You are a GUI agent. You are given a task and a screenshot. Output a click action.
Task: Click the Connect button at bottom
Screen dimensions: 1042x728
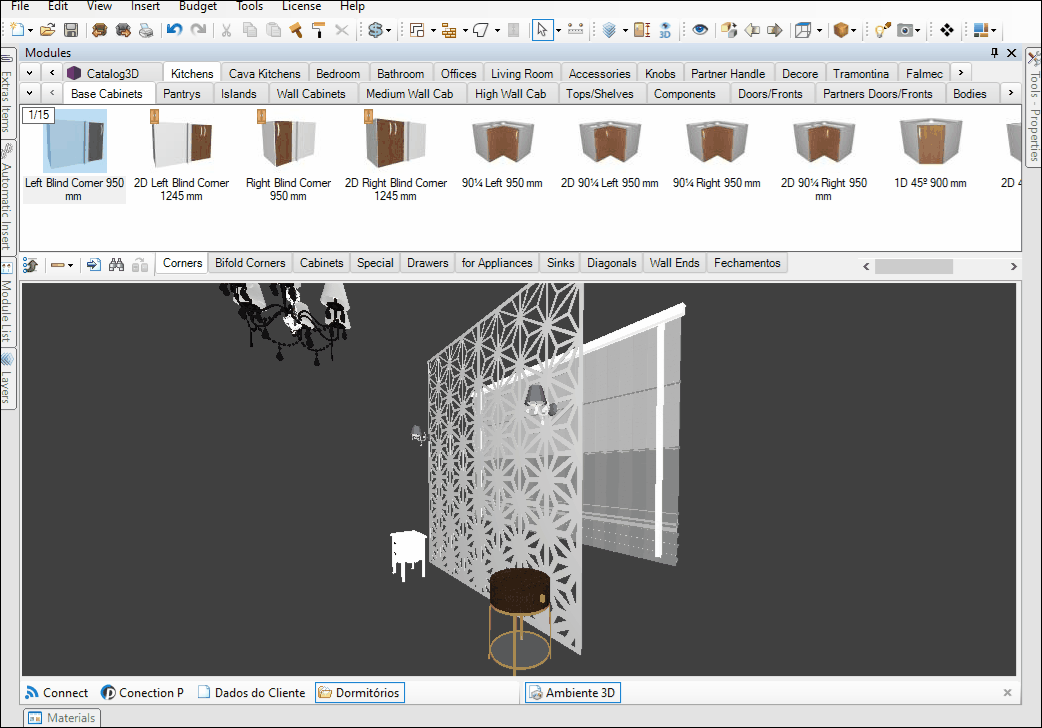click(x=56, y=692)
